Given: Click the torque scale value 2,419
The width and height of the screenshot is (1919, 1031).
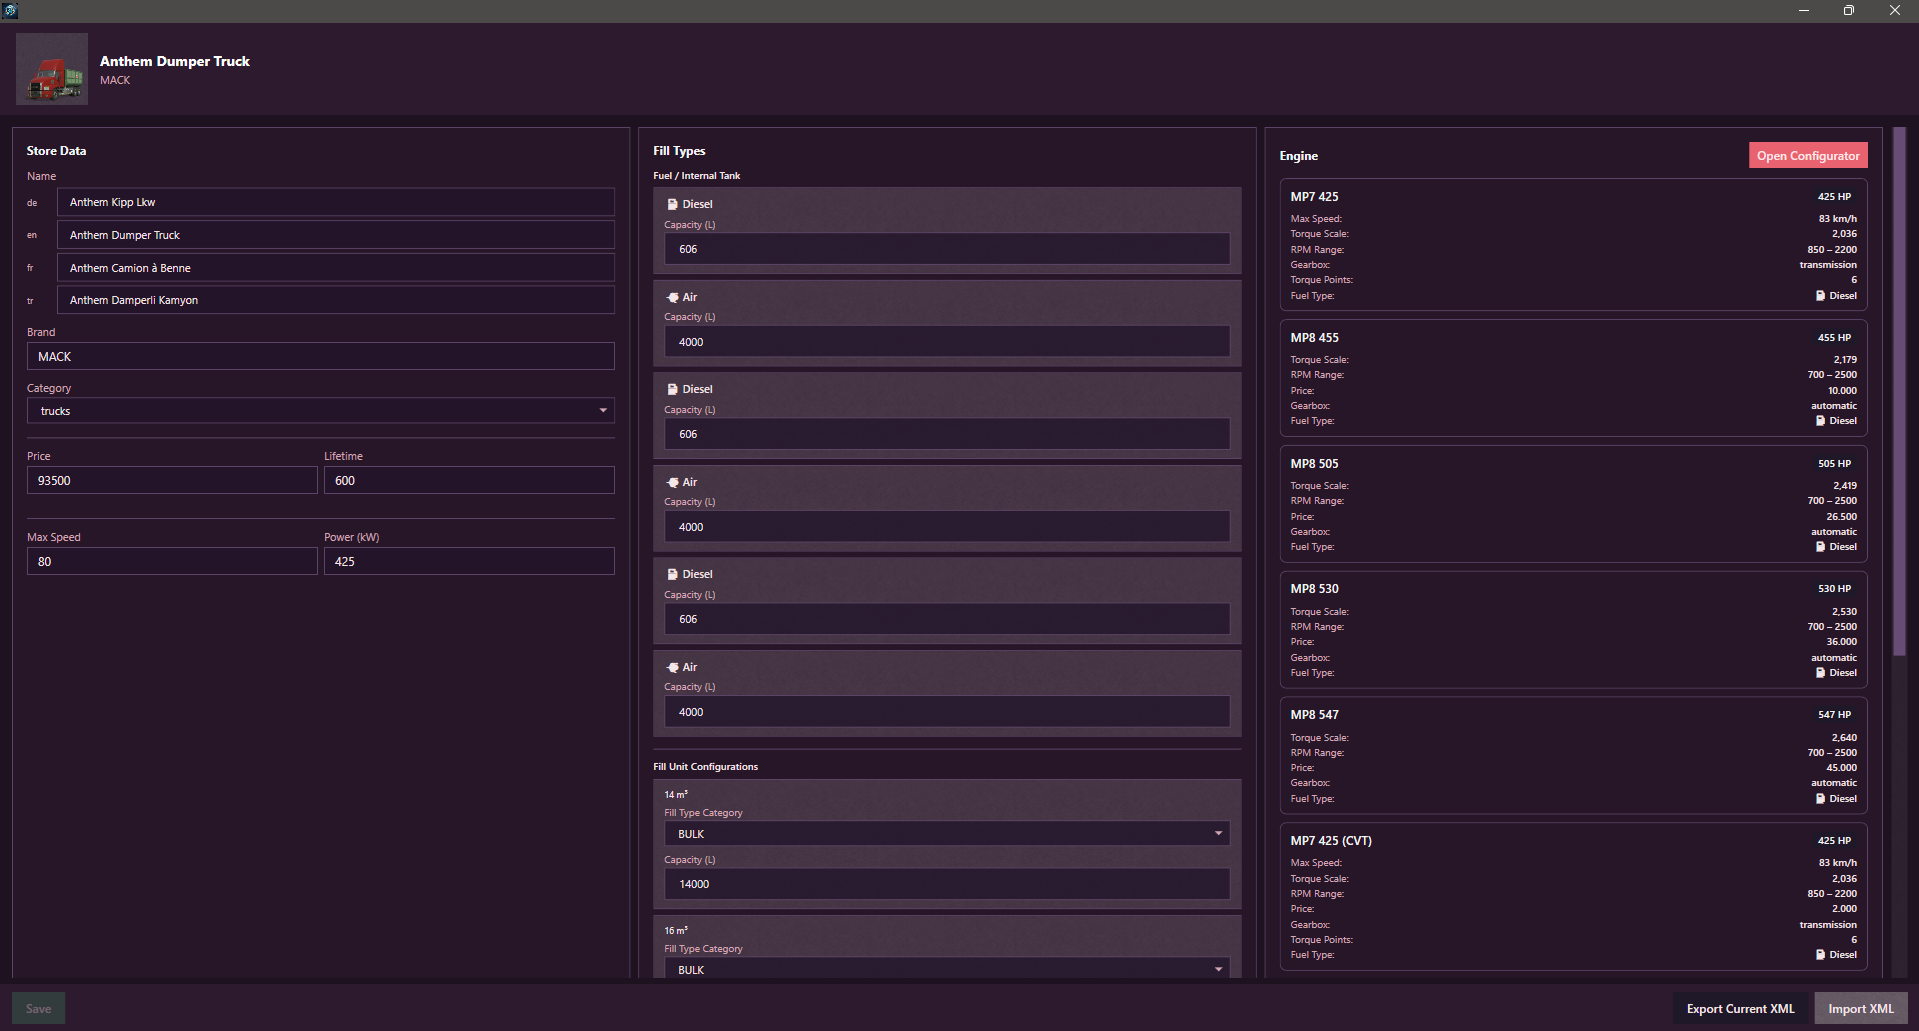Looking at the screenshot, I should point(1845,486).
